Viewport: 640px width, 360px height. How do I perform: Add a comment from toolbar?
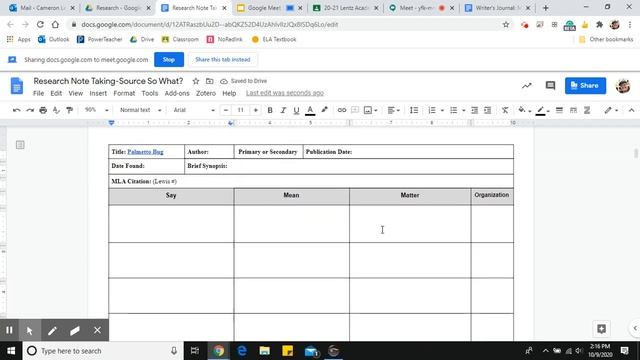(x=355, y=110)
